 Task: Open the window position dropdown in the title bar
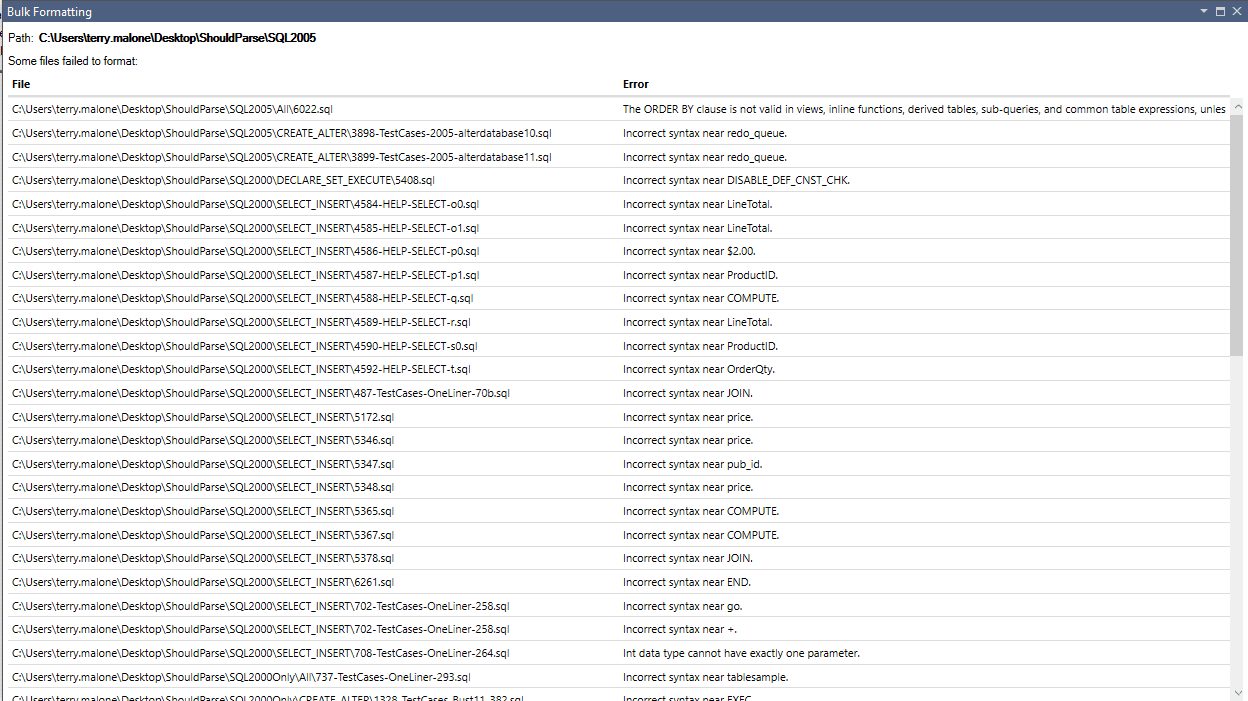[x=1204, y=11]
